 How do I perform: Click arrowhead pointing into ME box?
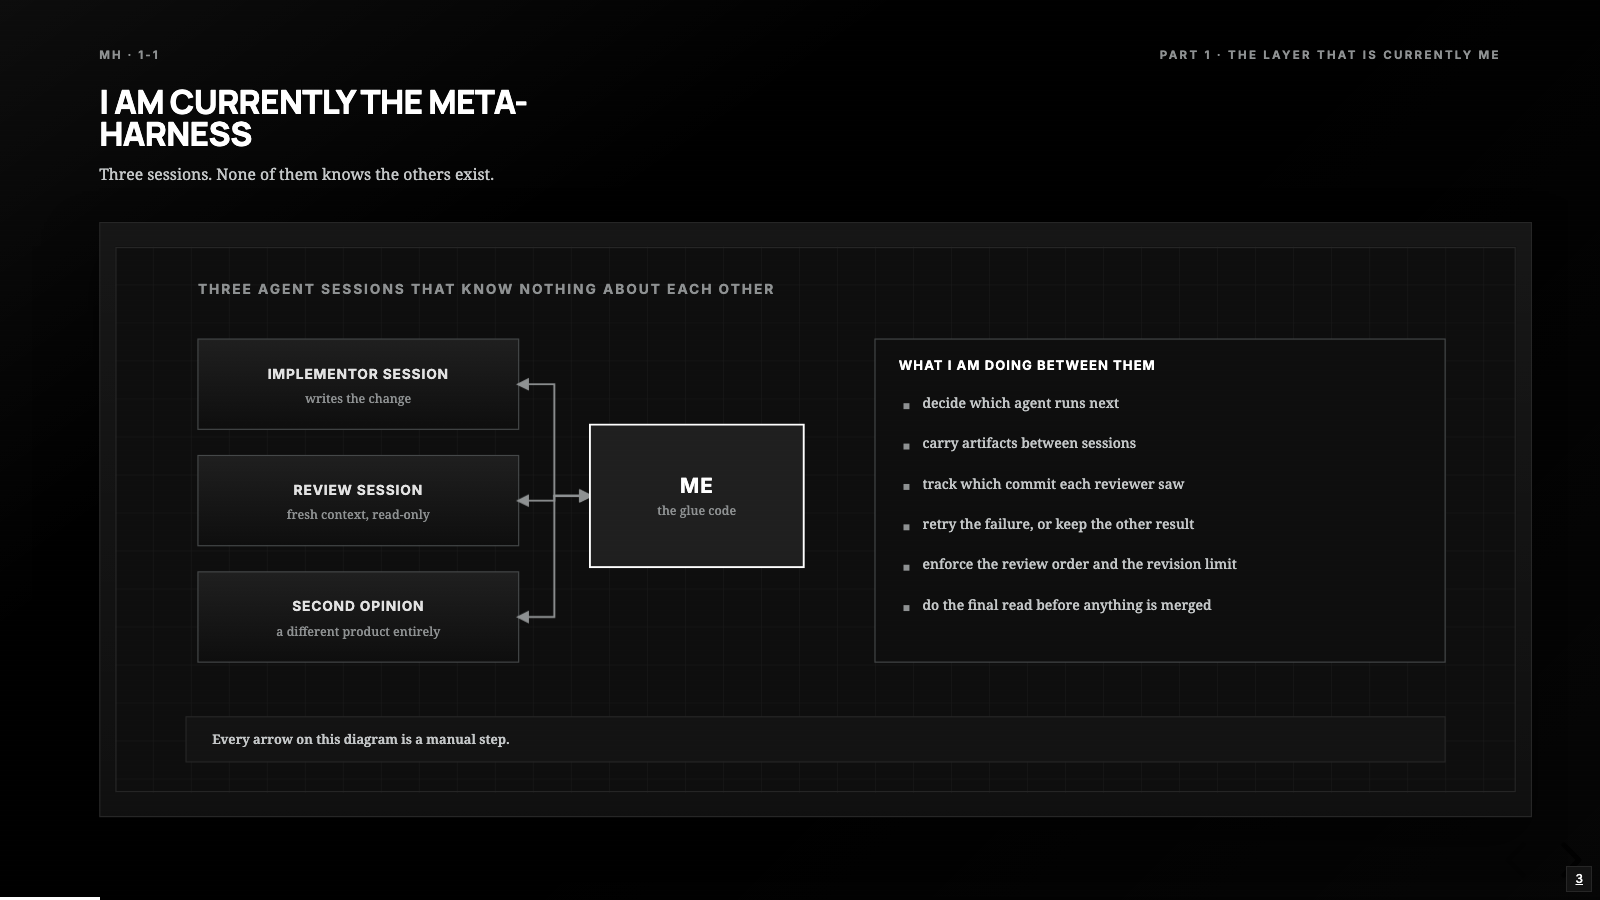(x=584, y=495)
